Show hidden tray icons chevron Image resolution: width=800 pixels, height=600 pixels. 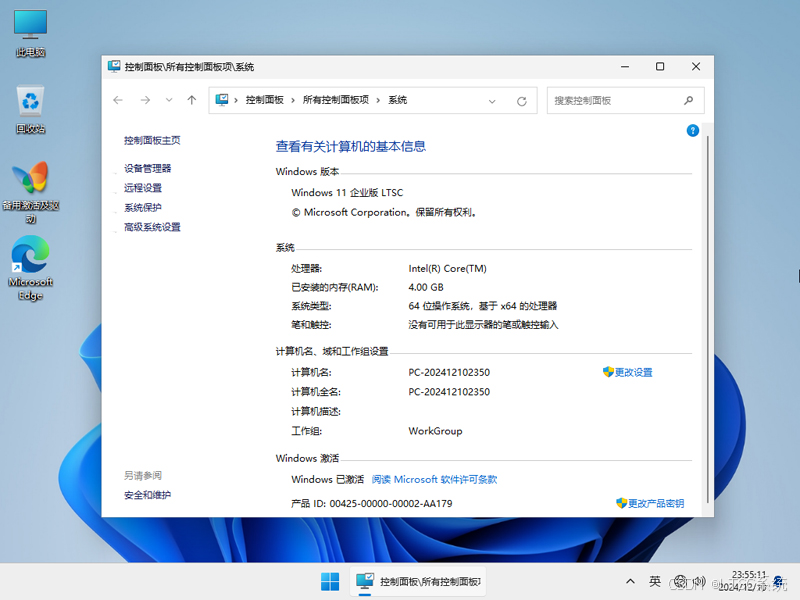(x=631, y=582)
